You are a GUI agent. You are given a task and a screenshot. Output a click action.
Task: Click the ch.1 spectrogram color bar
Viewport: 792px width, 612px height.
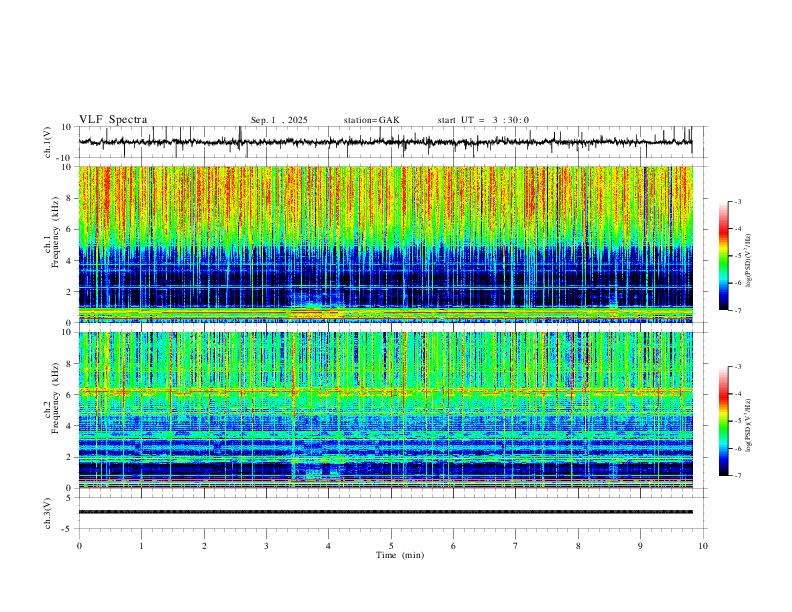[x=723, y=256]
